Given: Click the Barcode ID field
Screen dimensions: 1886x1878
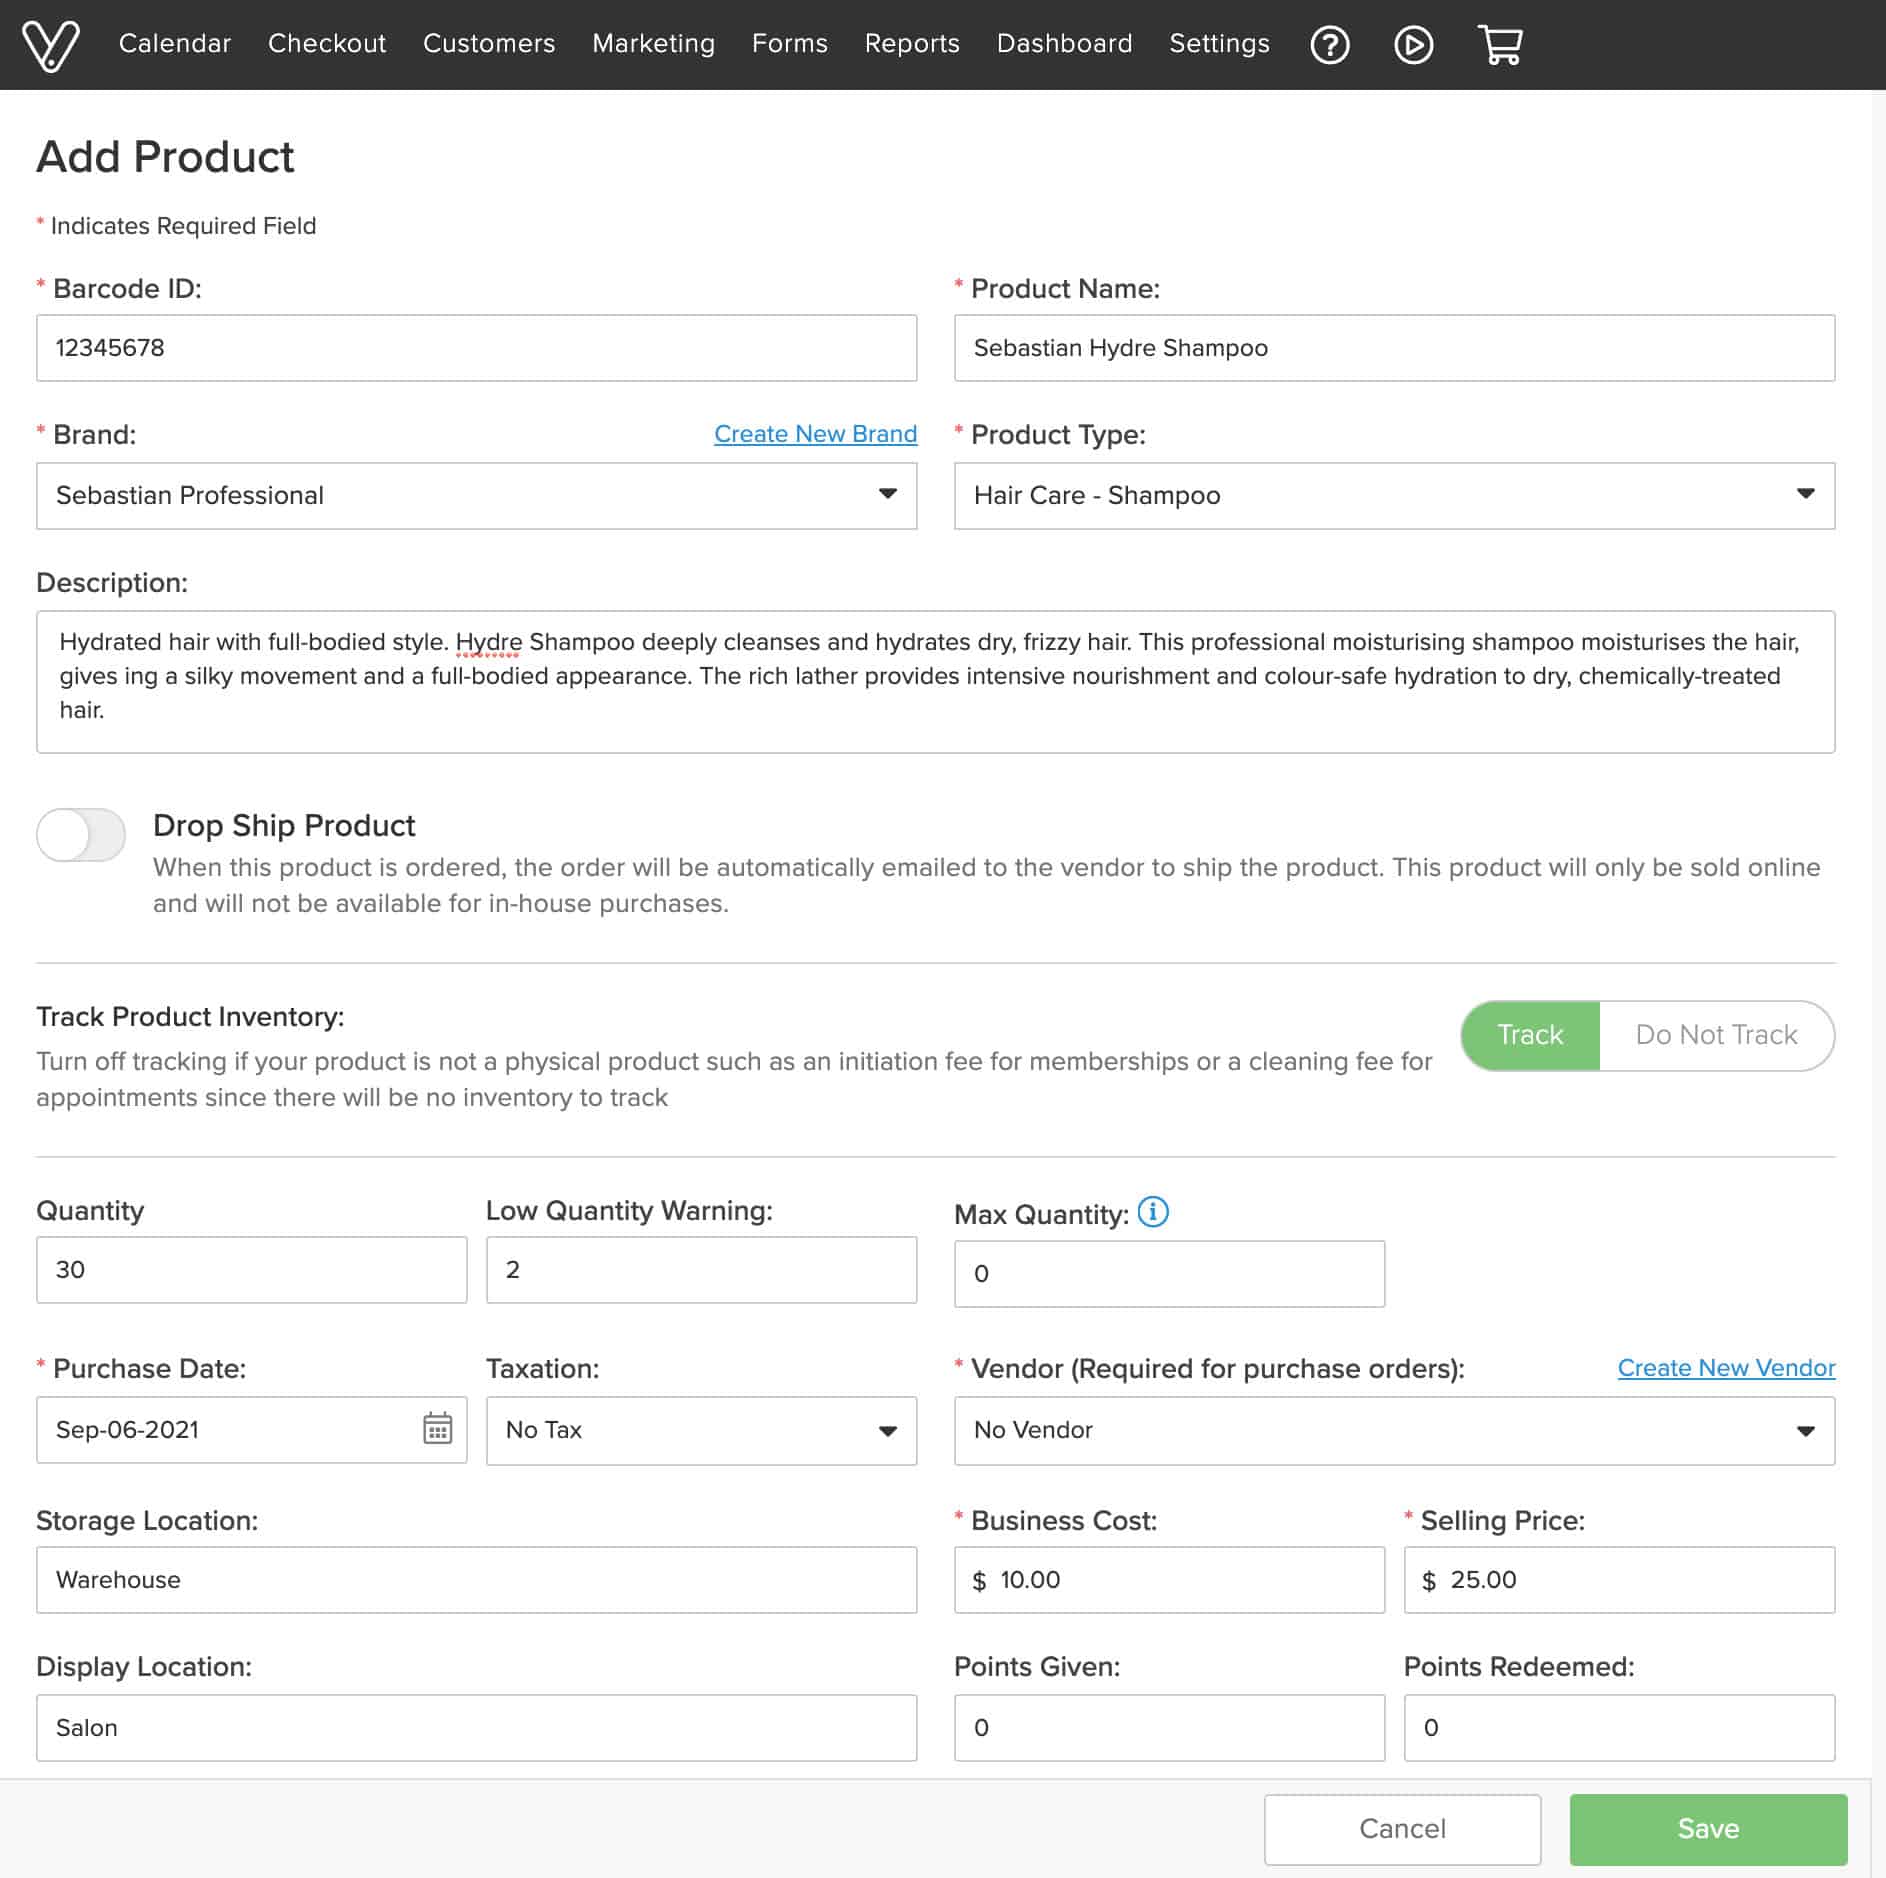Looking at the screenshot, I should click(x=477, y=348).
